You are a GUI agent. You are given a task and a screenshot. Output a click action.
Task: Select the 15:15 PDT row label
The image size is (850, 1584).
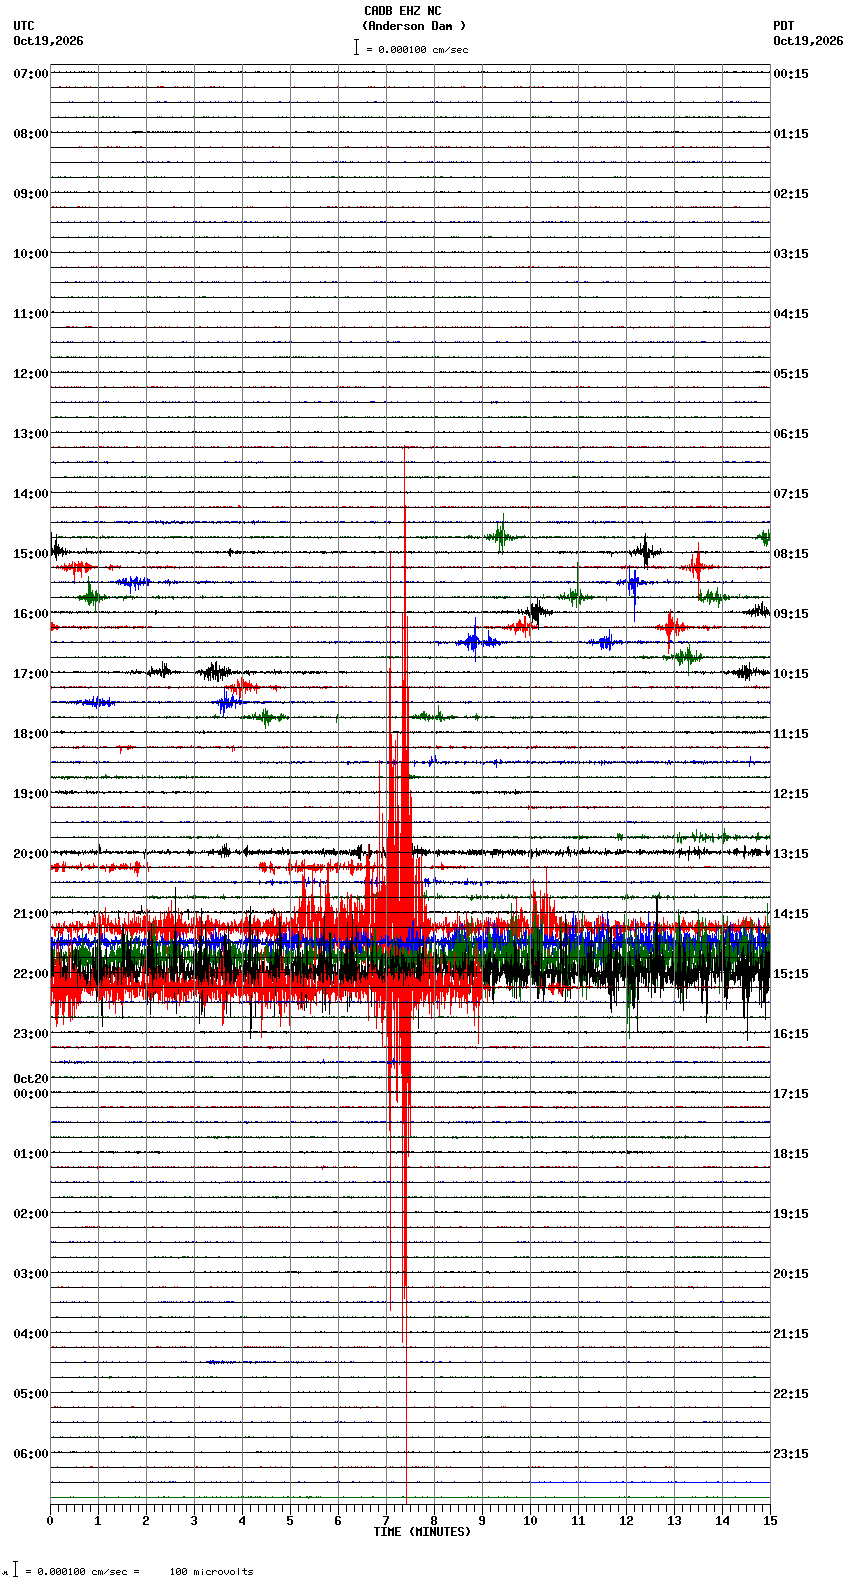pos(791,974)
